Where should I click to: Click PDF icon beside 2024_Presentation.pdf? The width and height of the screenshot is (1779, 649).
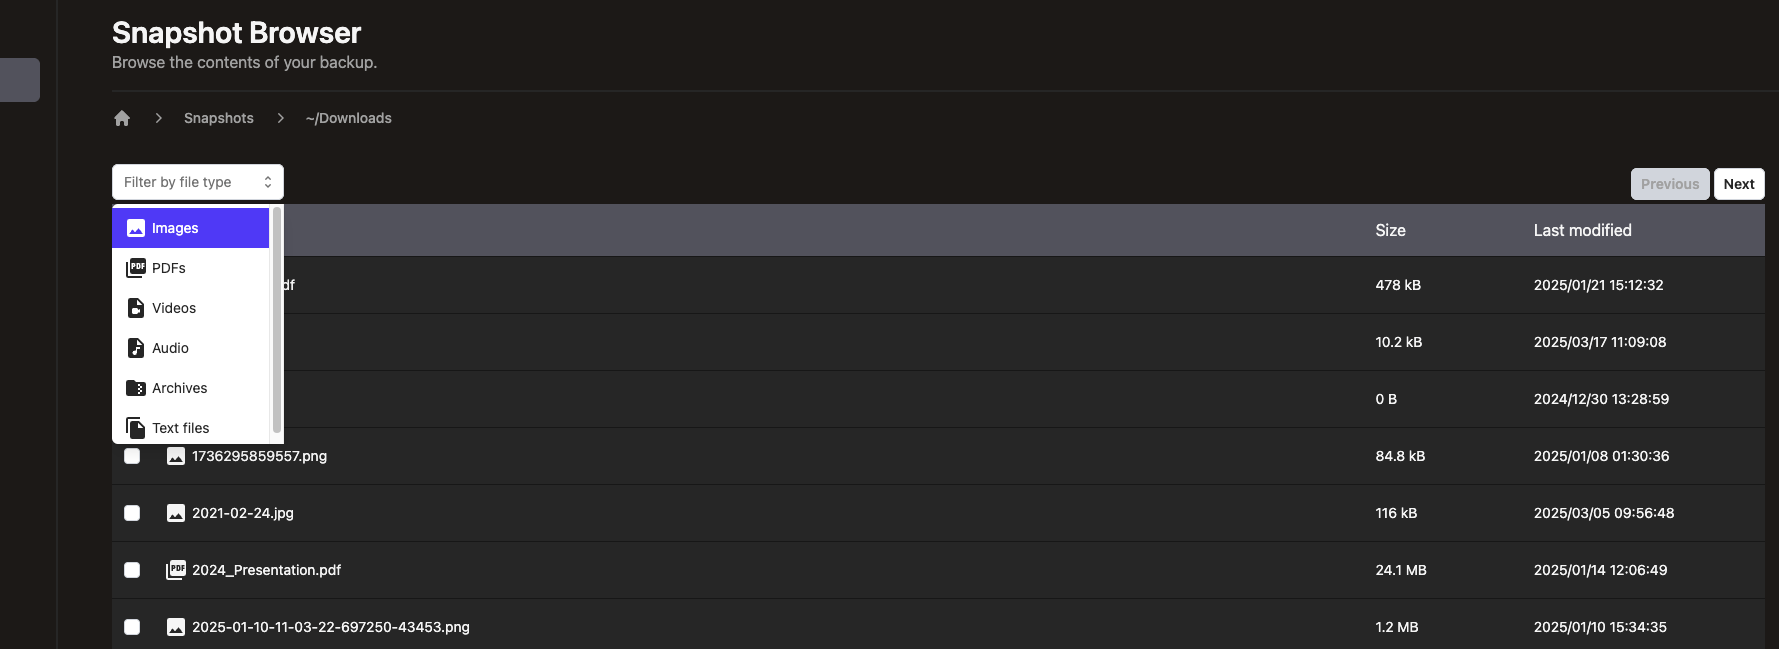point(176,570)
